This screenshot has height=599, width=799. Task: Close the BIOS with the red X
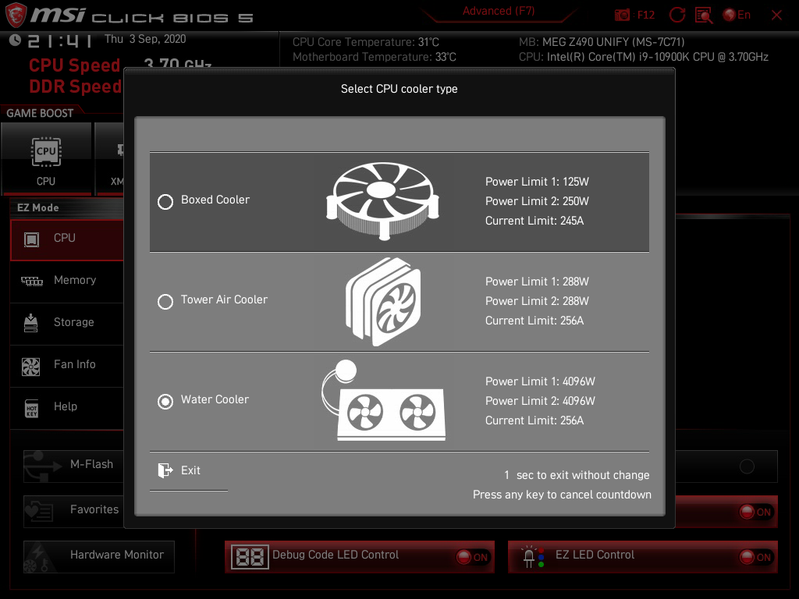tap(777, 15)
